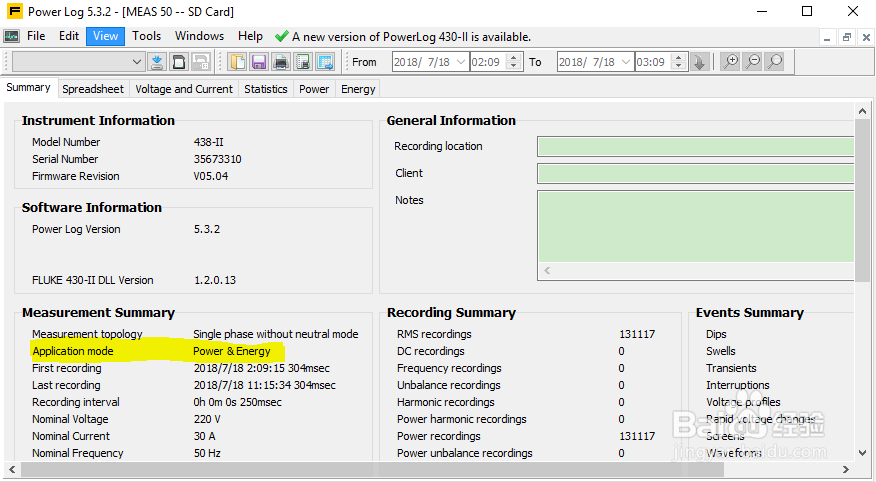
Task: Click the green checkmark update notice icon
Action: [282, 37]
